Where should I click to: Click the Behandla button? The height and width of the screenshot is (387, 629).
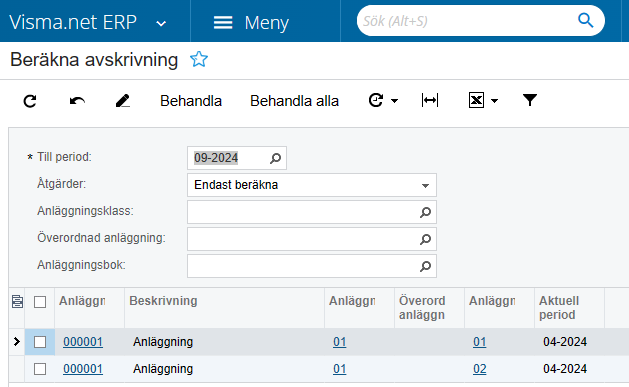coord(191,101)
